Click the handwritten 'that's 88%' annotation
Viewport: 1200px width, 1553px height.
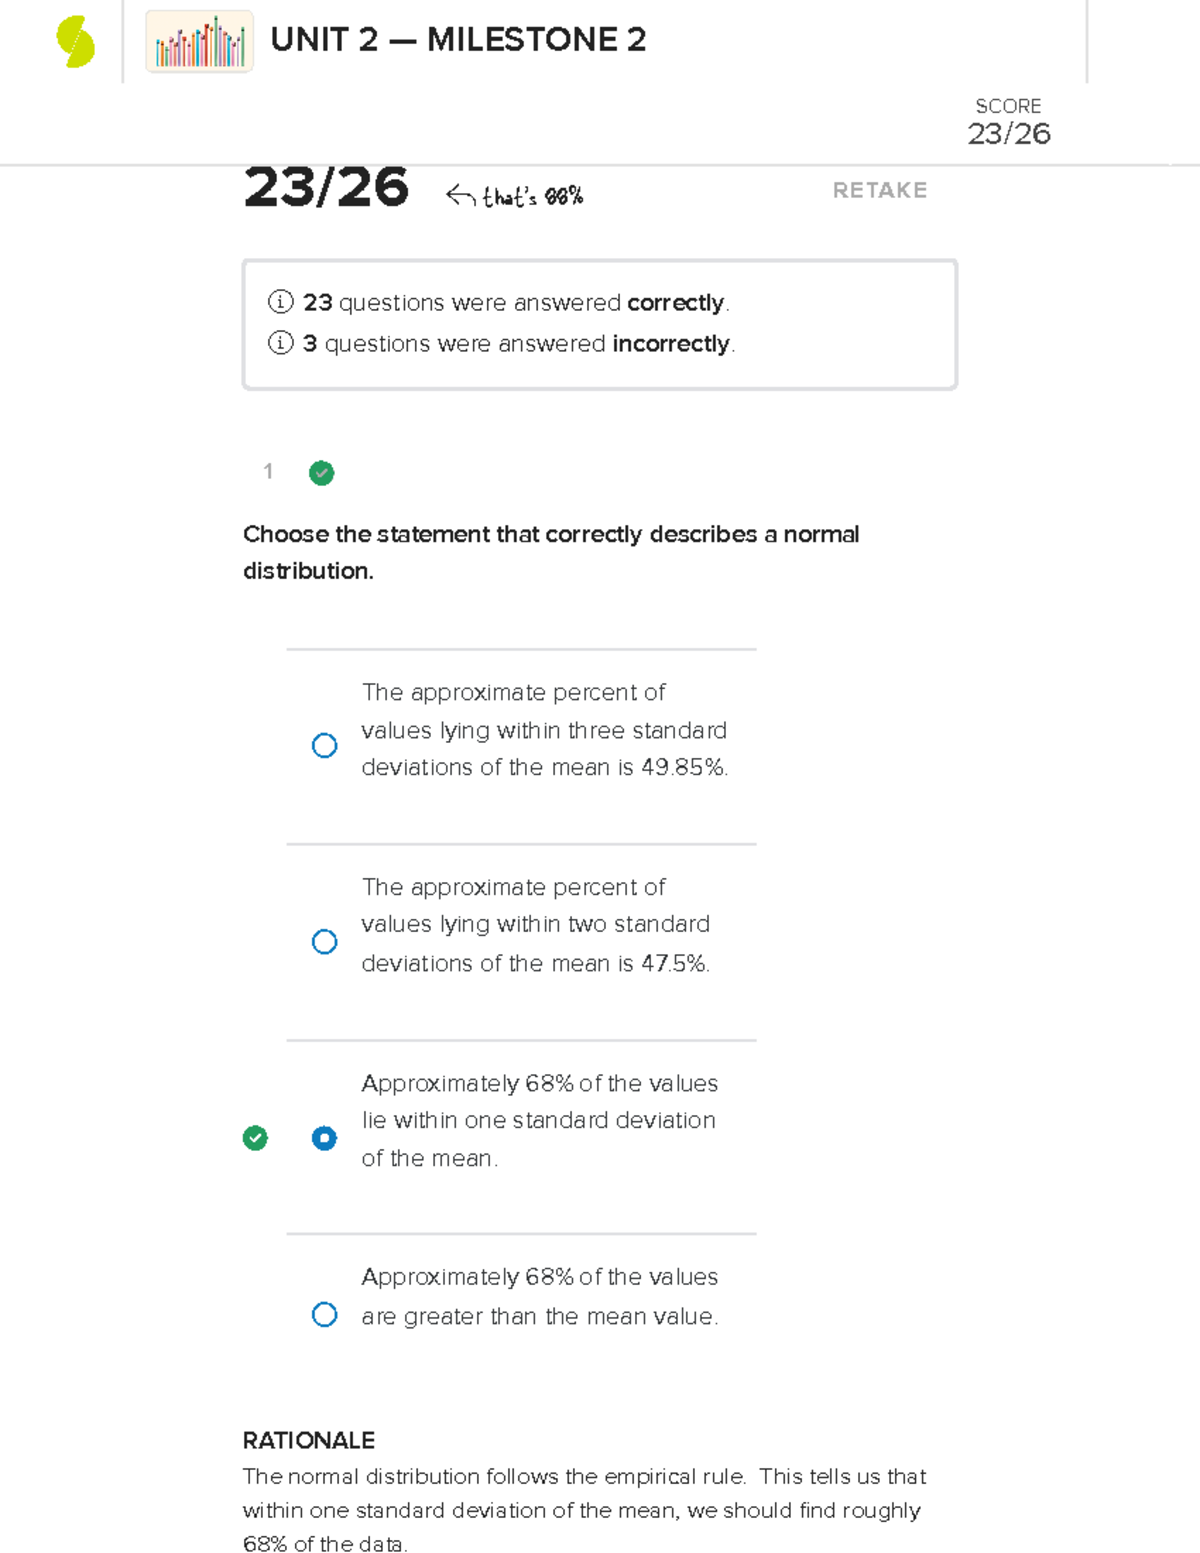pos(530,195)
